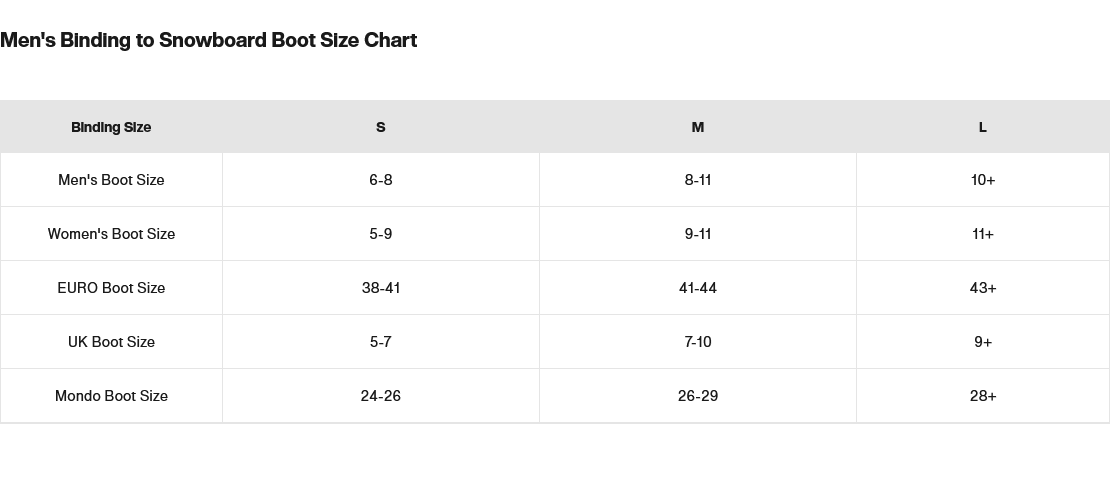Click the L column header
Image resolution: width=1110 pixels, height=500 pixels.
[x=983, y=127]
